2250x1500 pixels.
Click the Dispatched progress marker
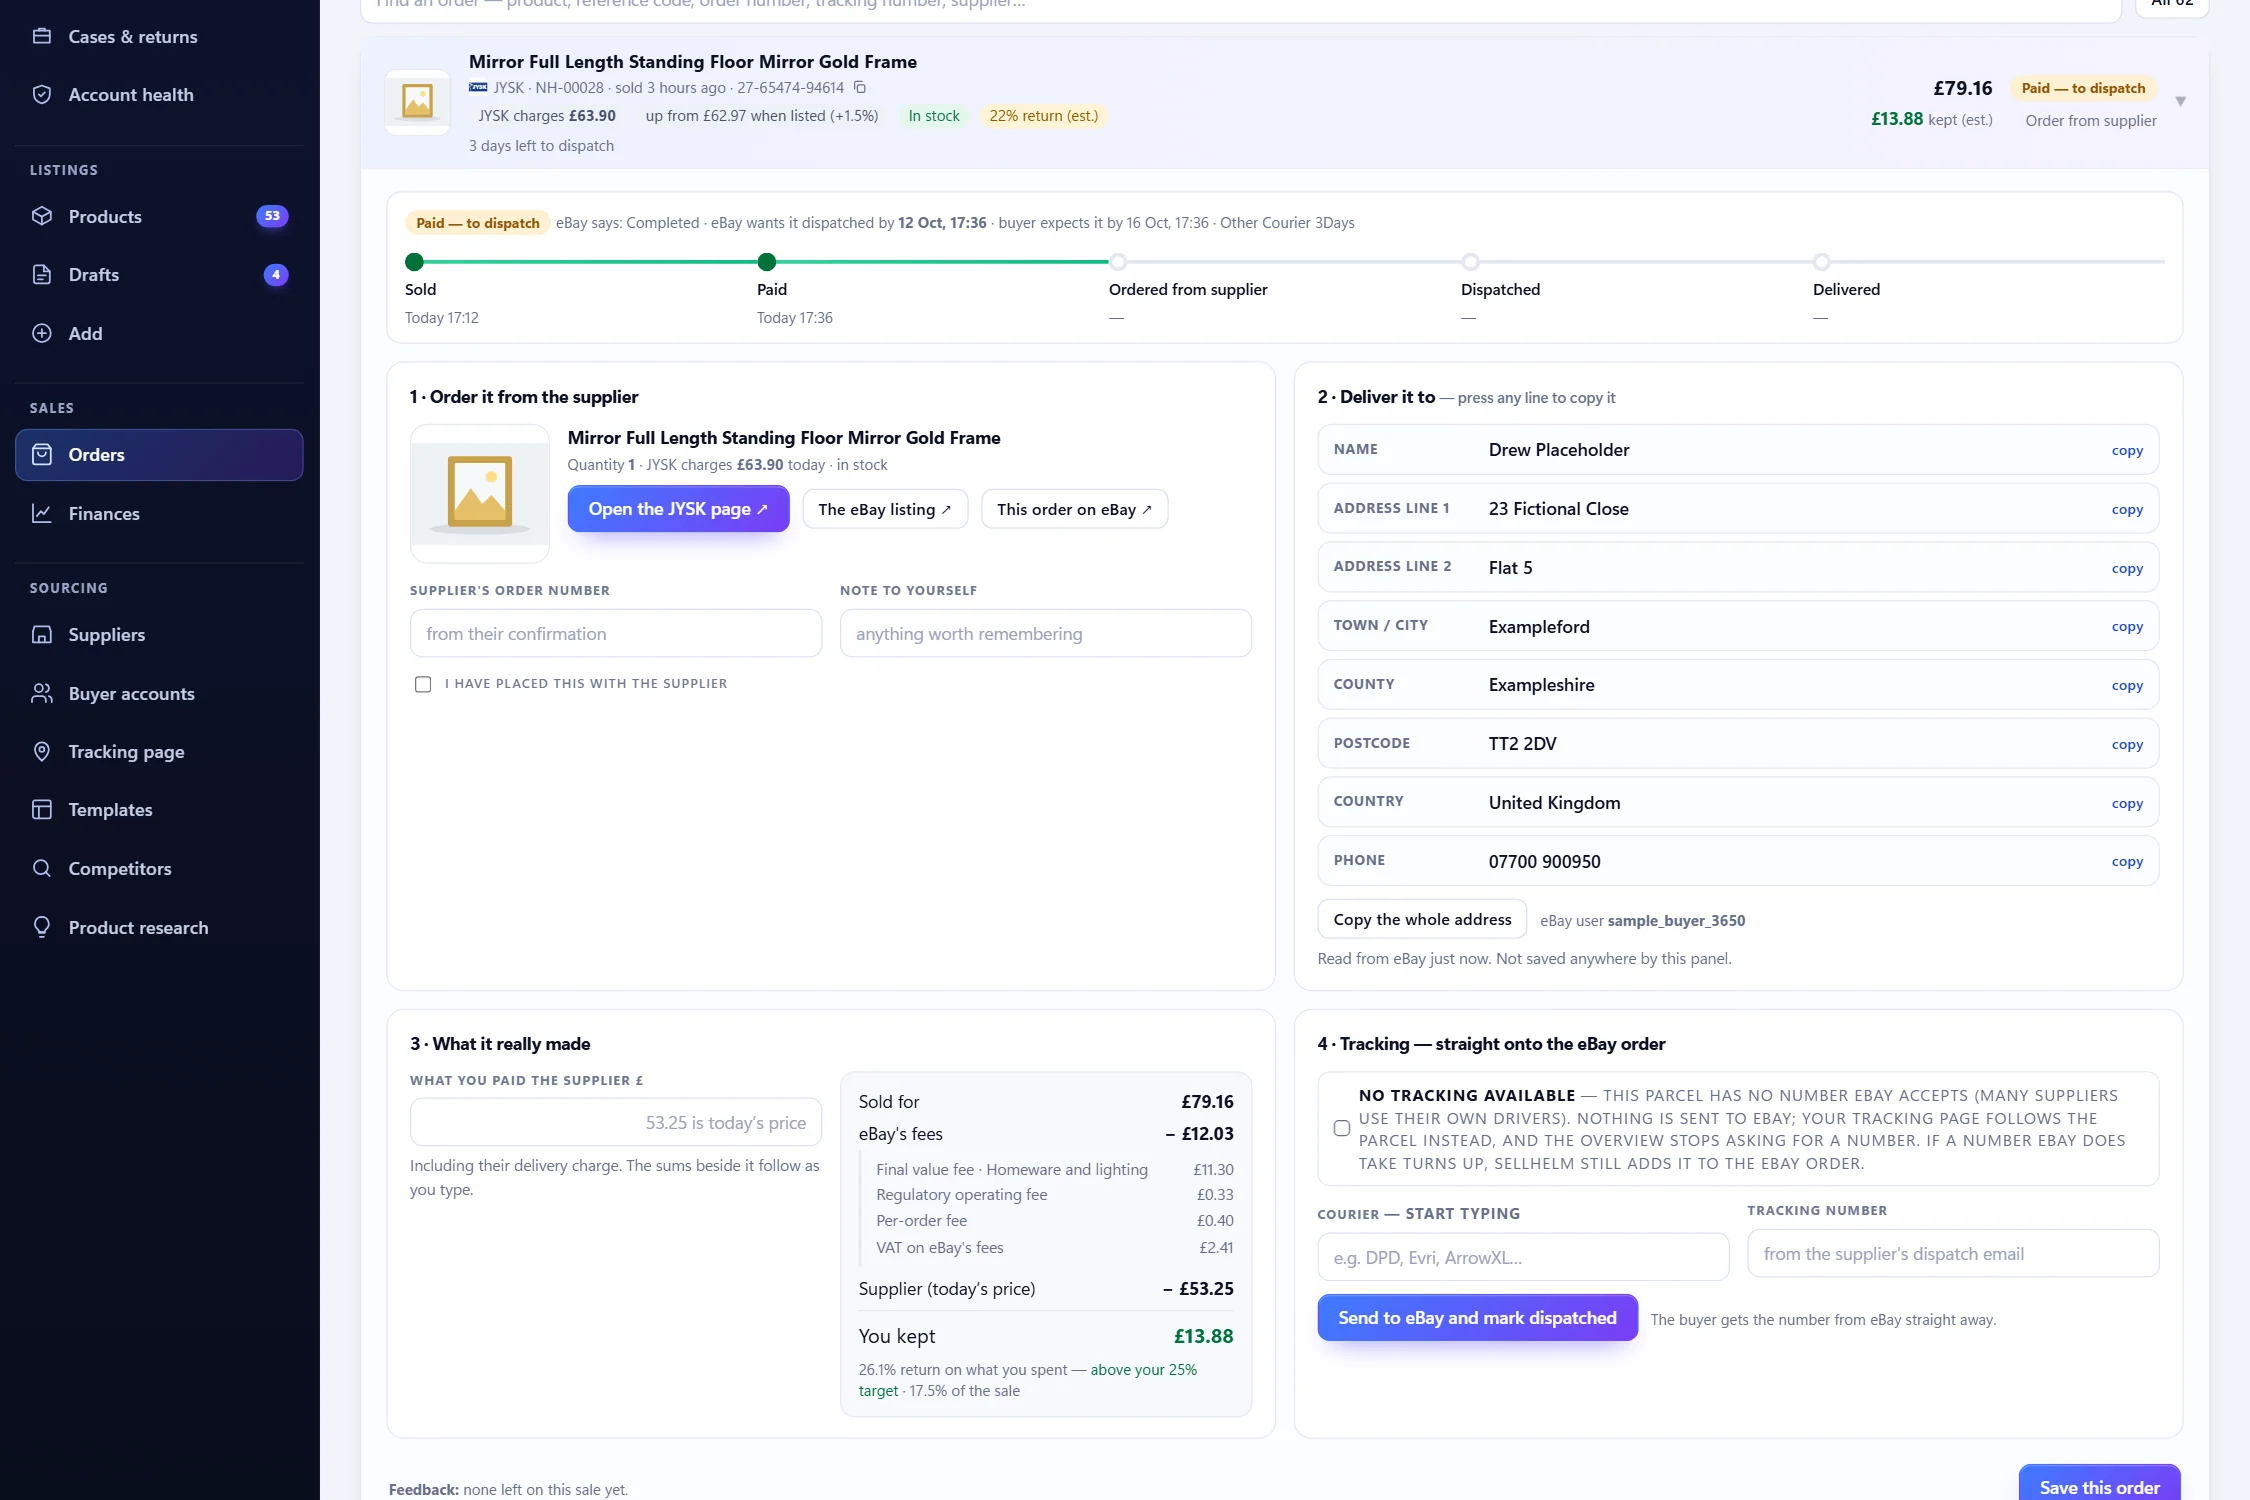coord(1470,262)
